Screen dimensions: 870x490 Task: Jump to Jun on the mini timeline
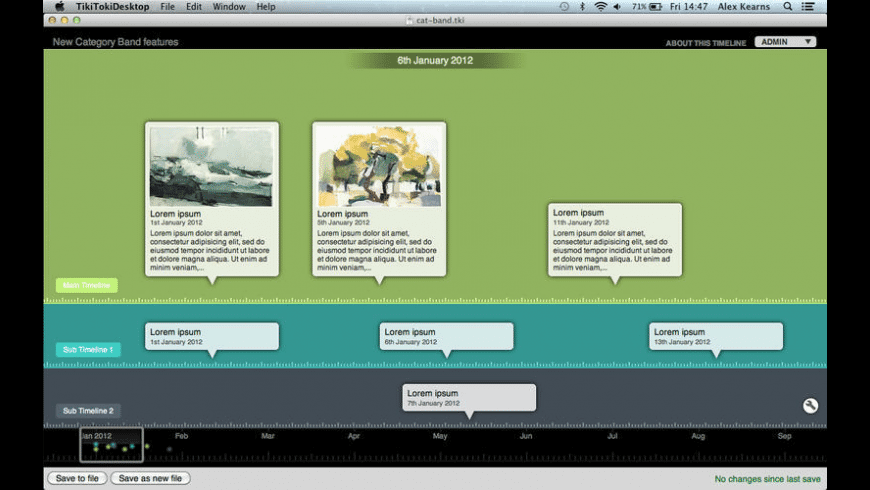point(526,436)
